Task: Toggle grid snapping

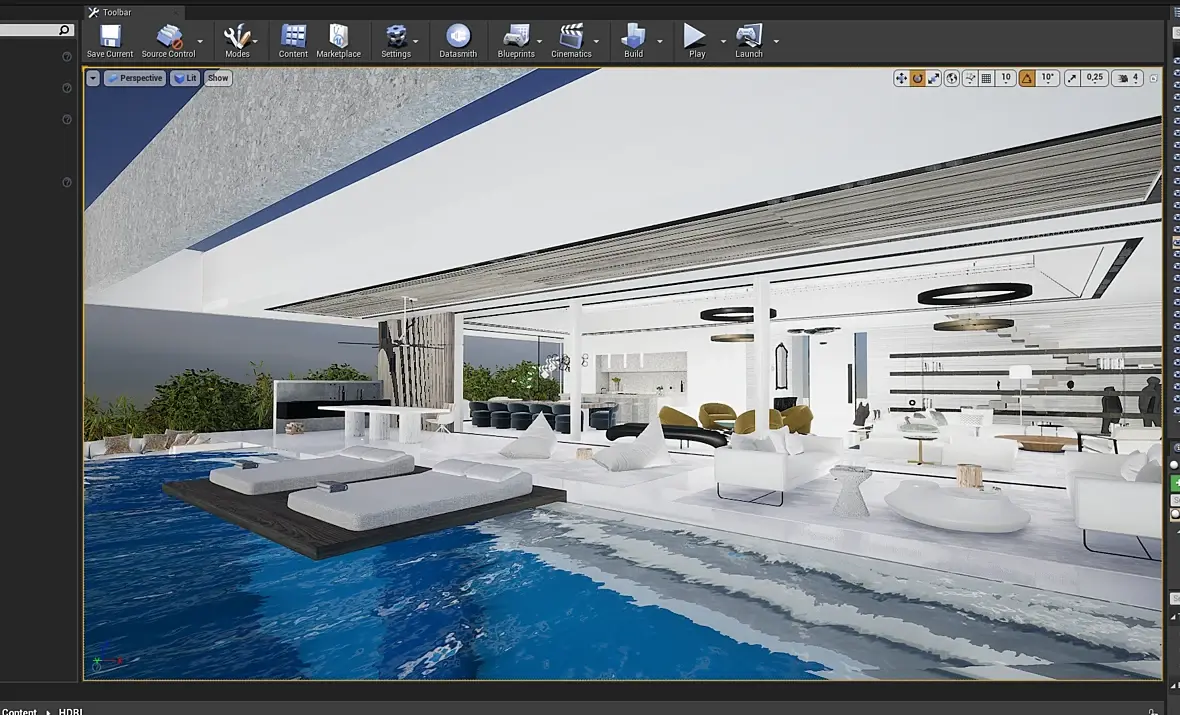Action: pyautogui.click(x=987, y=78)
